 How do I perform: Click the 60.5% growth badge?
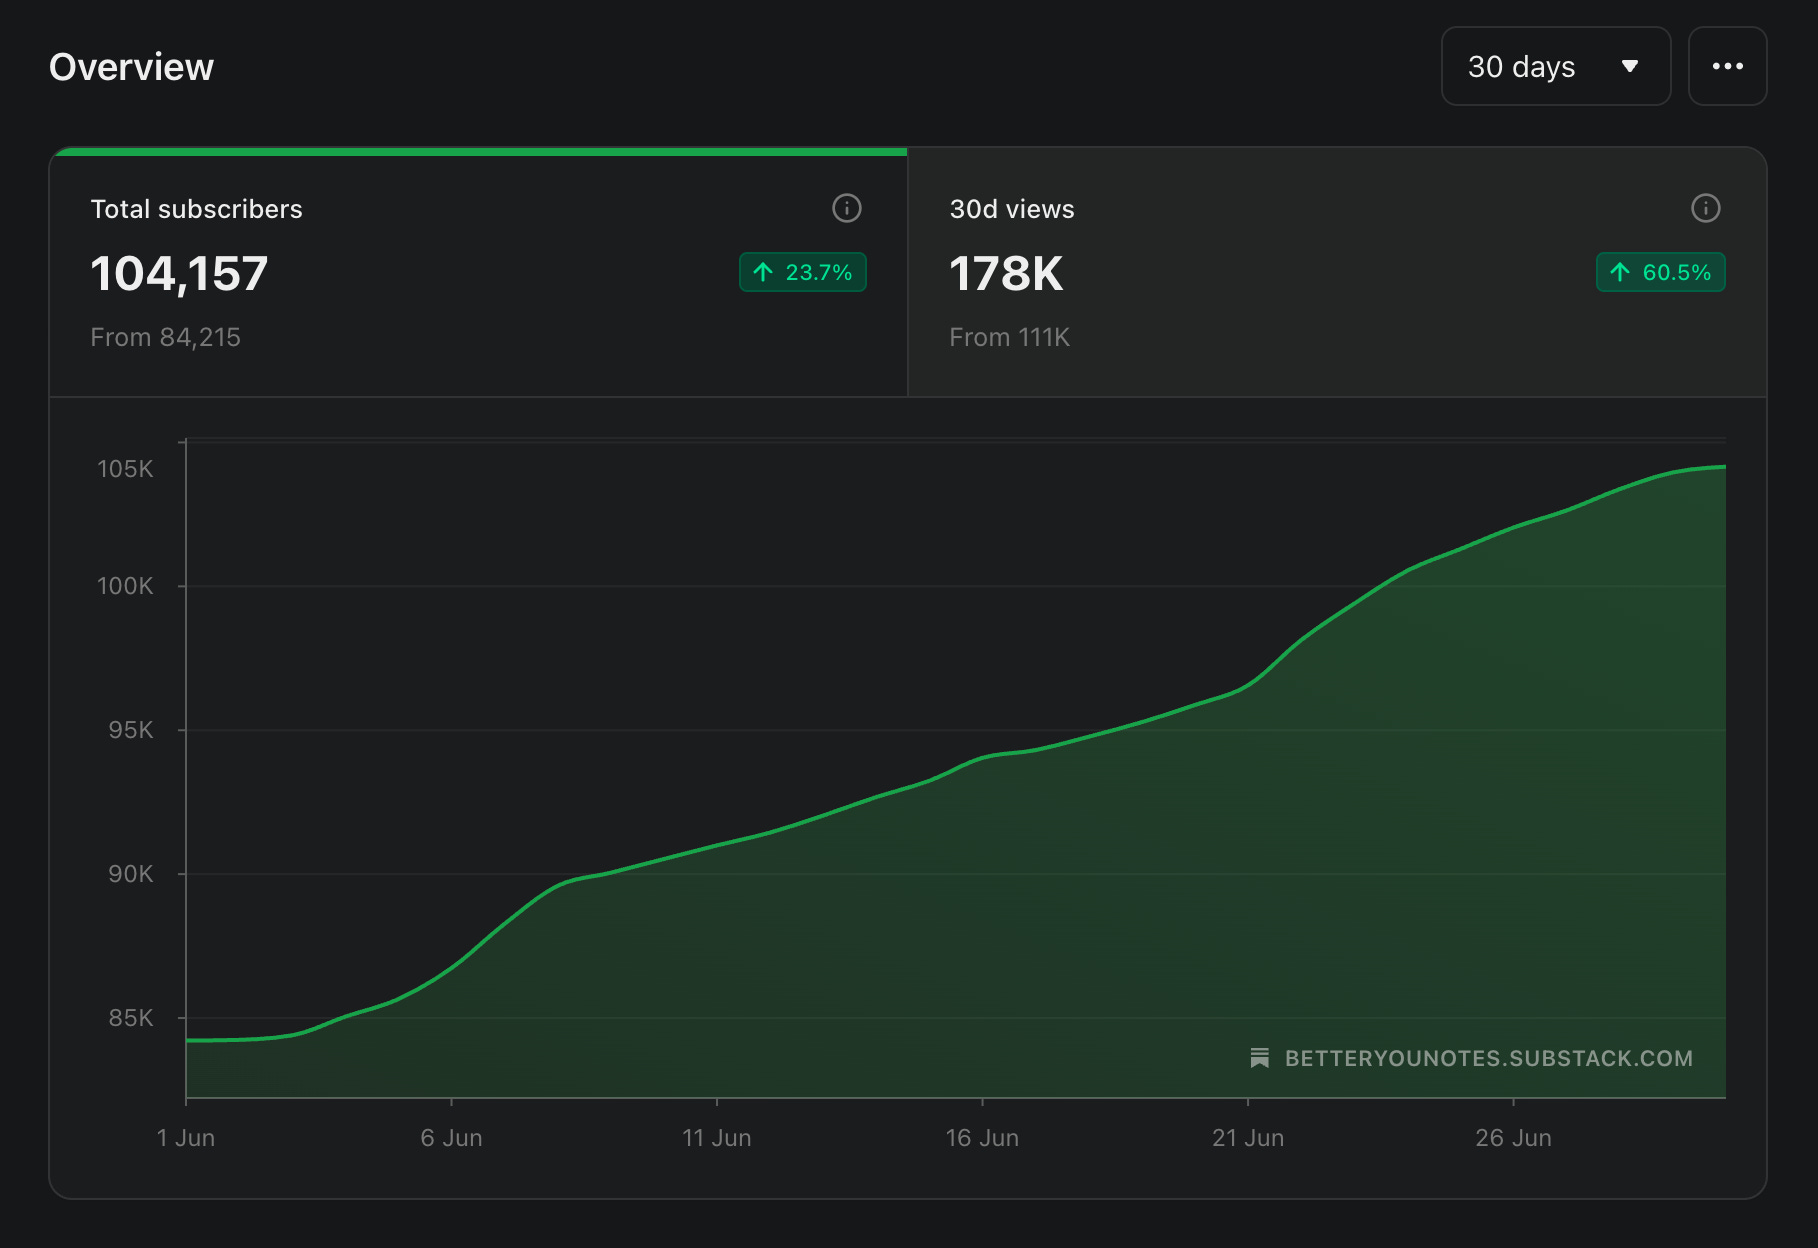pyautogui.click(x=1661, y=272)
